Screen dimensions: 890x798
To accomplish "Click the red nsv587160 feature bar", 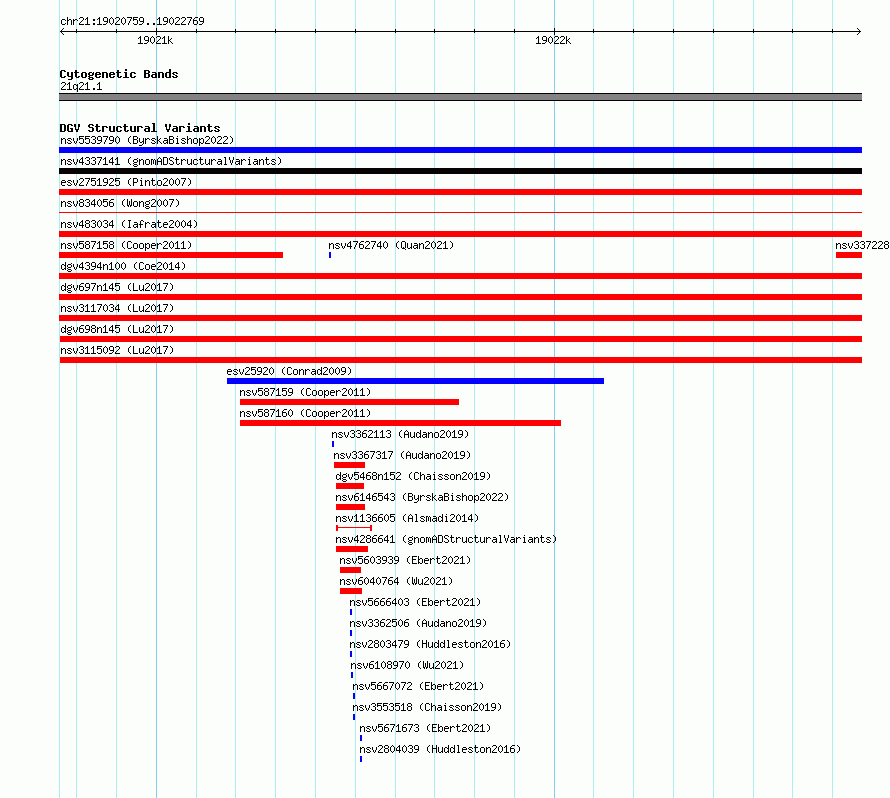I will [x=401, y=423].
